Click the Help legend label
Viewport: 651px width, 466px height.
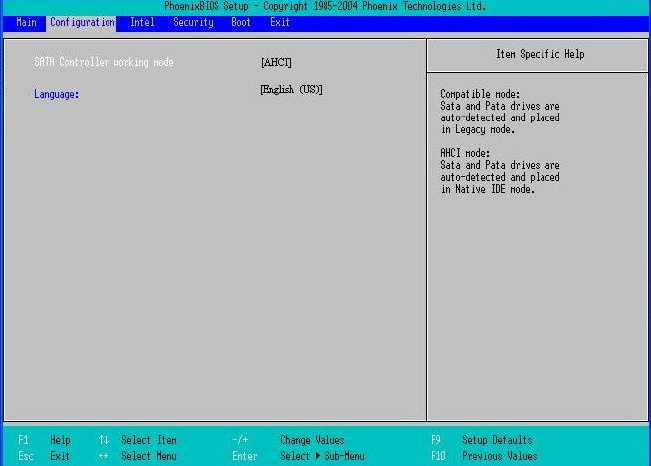60,440
